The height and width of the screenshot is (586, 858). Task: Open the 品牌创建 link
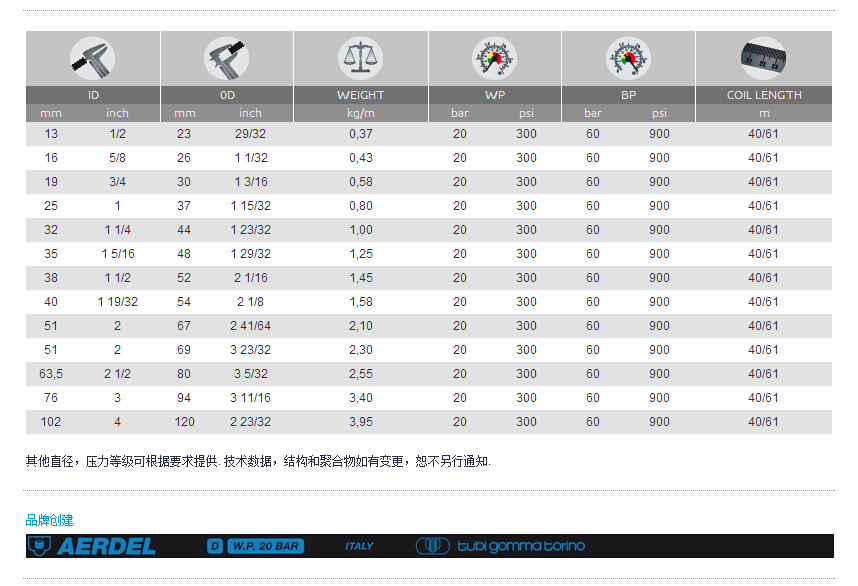coord(49,520)
